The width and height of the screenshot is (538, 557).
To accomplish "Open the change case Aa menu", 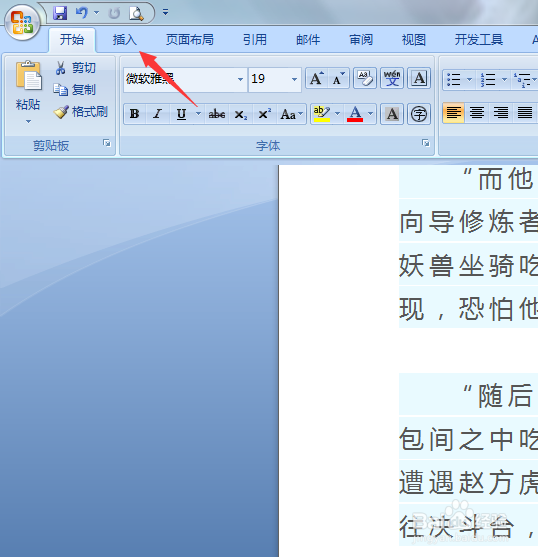I will [x=291, y=114].
